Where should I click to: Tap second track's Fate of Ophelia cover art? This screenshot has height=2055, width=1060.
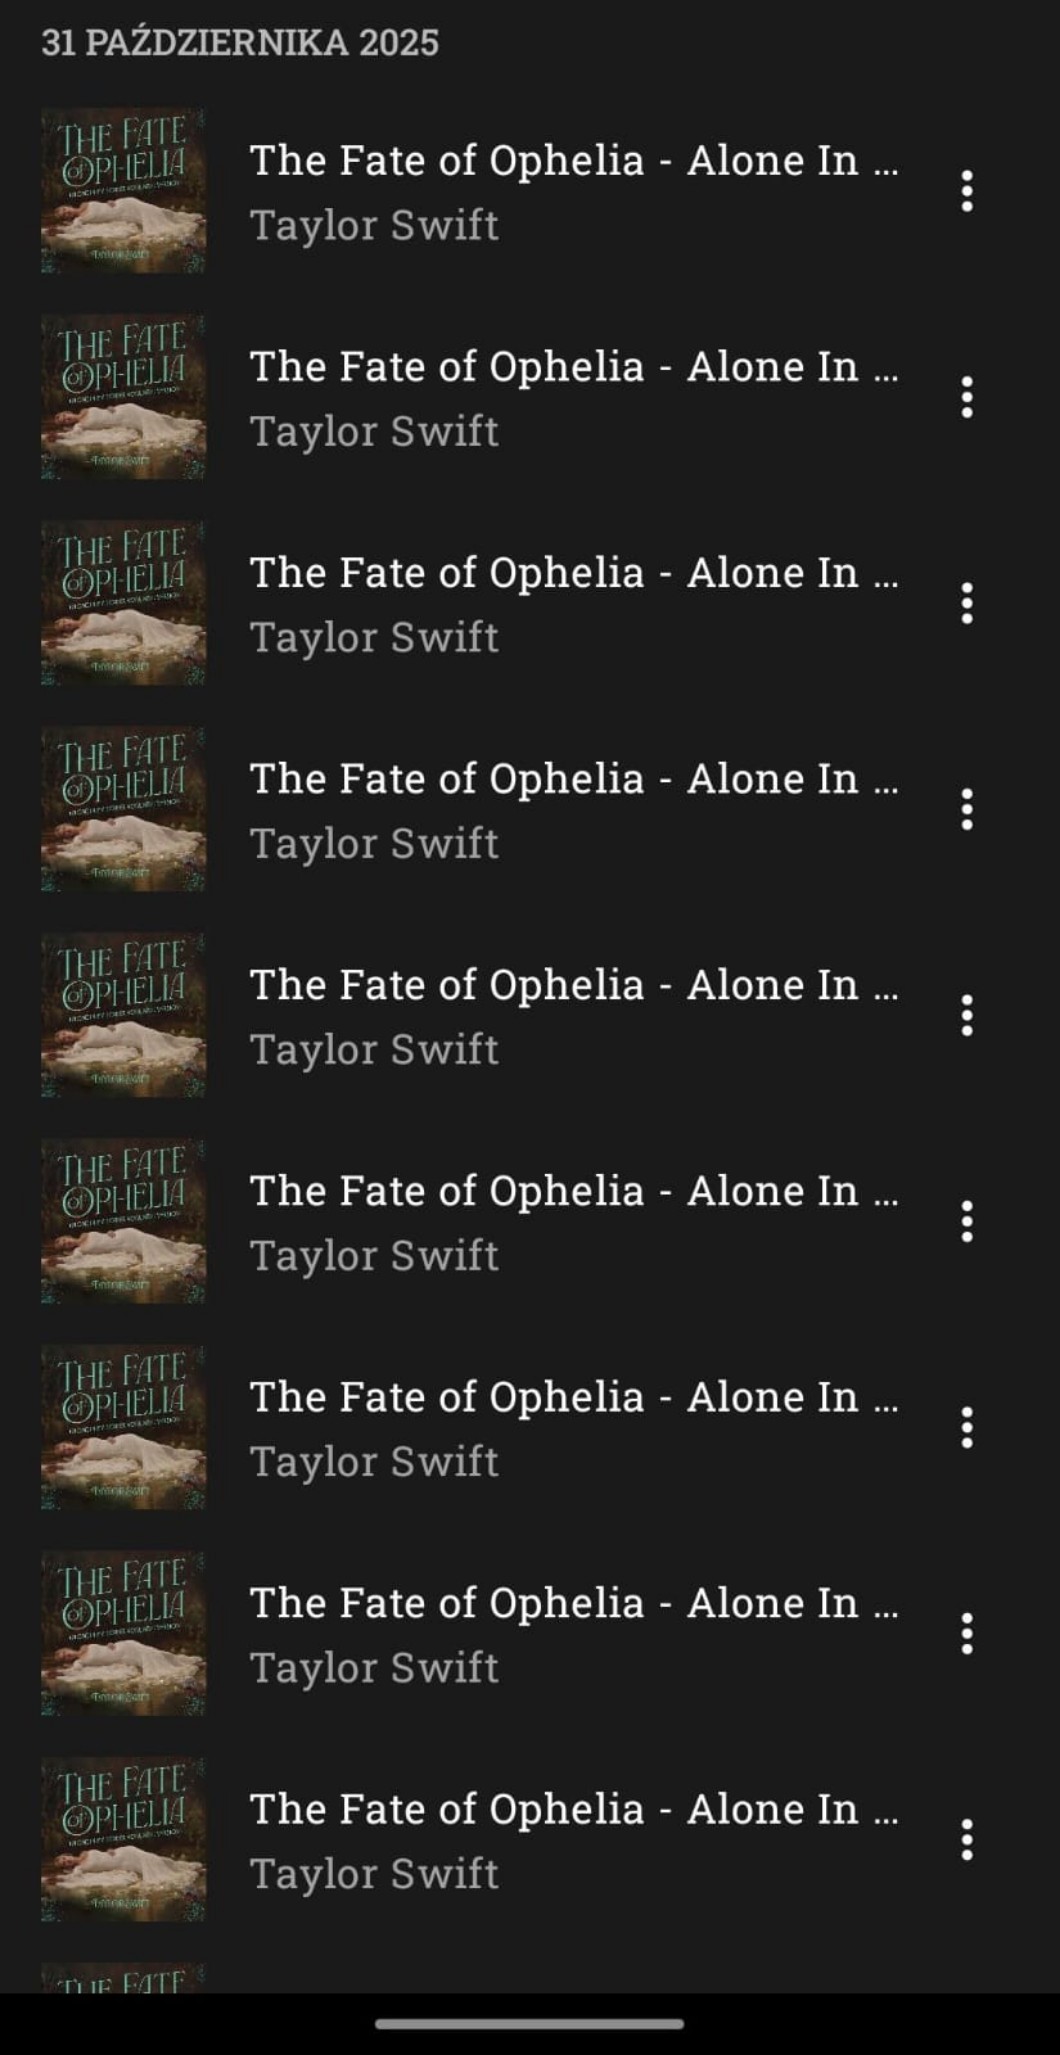pos(123,397)
